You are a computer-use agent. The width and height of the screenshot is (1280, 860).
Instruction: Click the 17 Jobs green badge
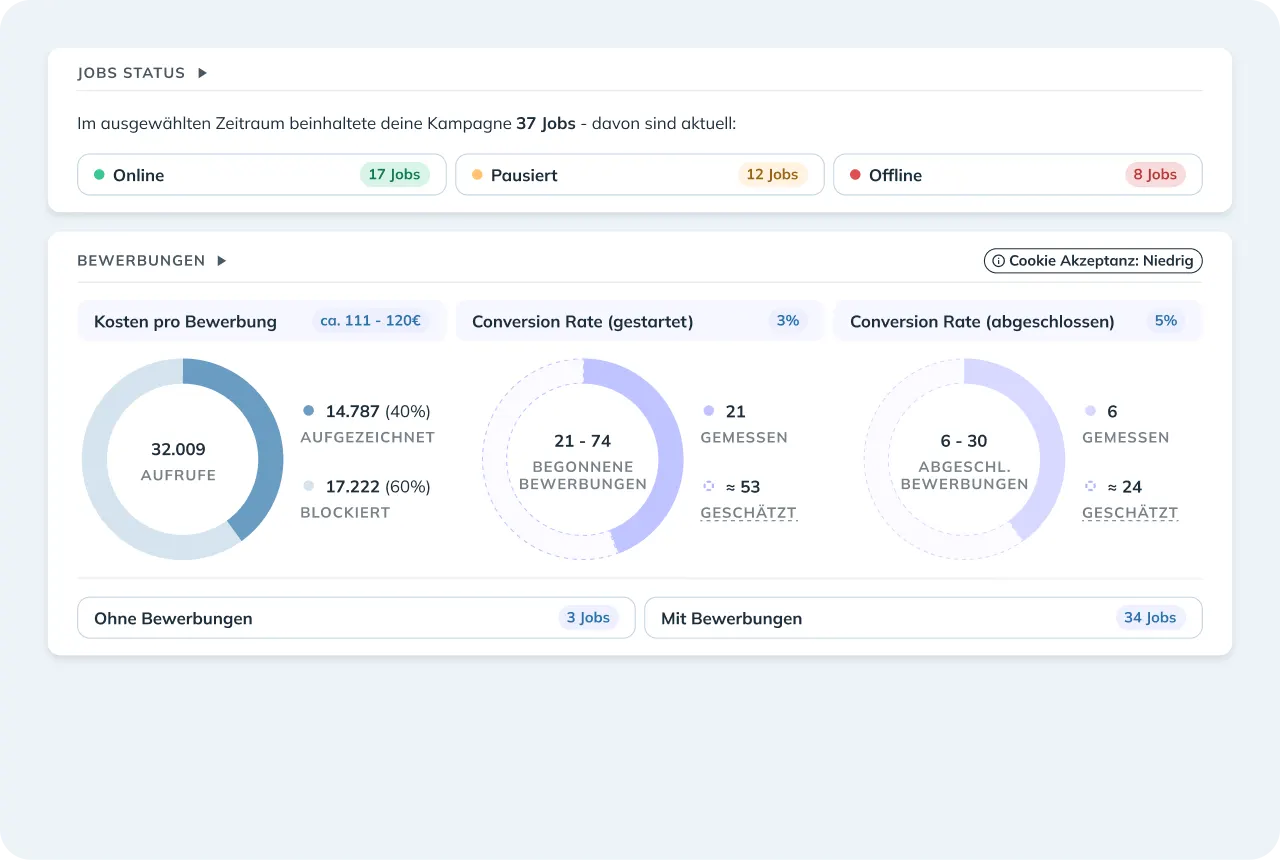(394, 175)
